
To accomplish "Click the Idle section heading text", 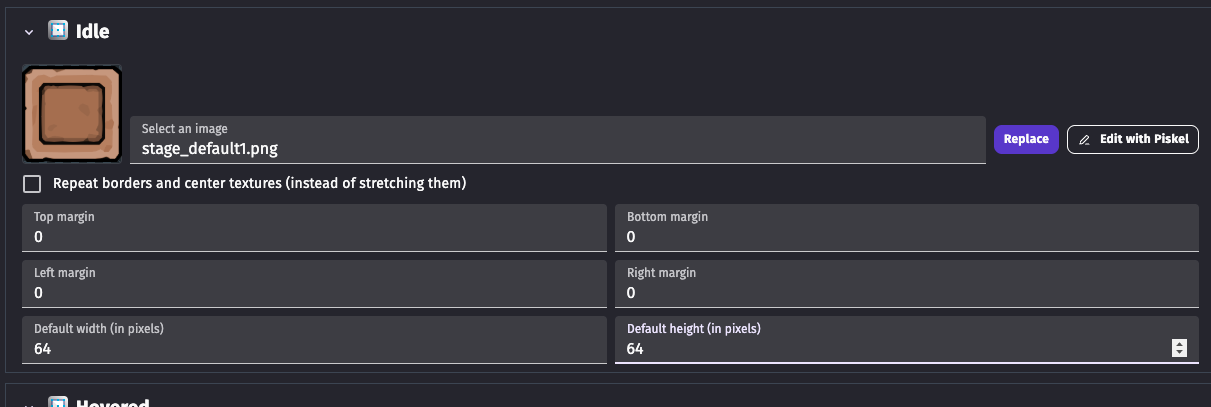I will (x=93, y=32).
